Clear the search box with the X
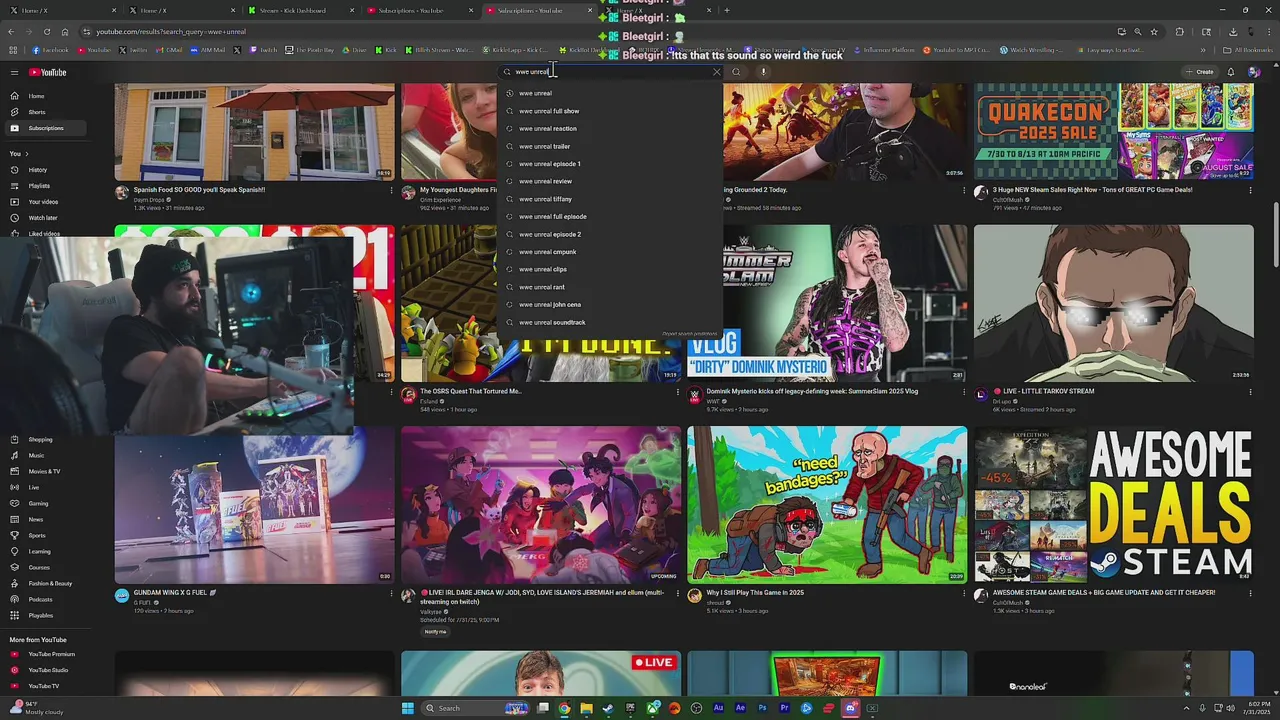 point(716,72)
